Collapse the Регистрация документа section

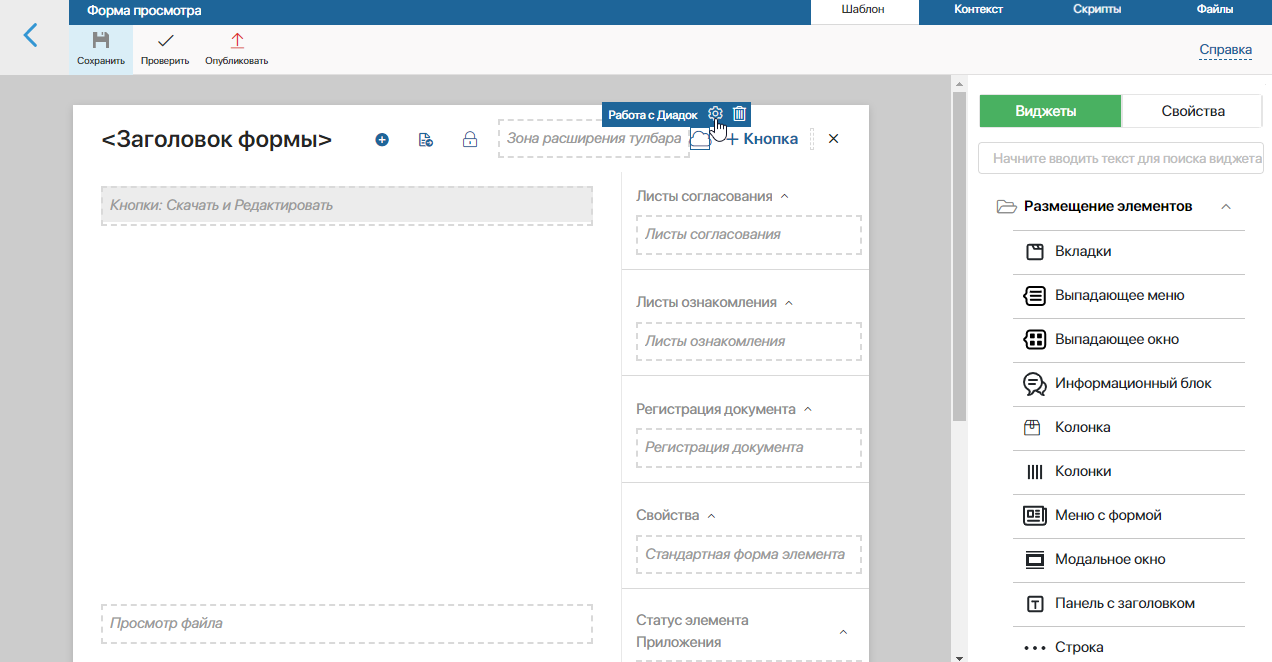(808, 410)
